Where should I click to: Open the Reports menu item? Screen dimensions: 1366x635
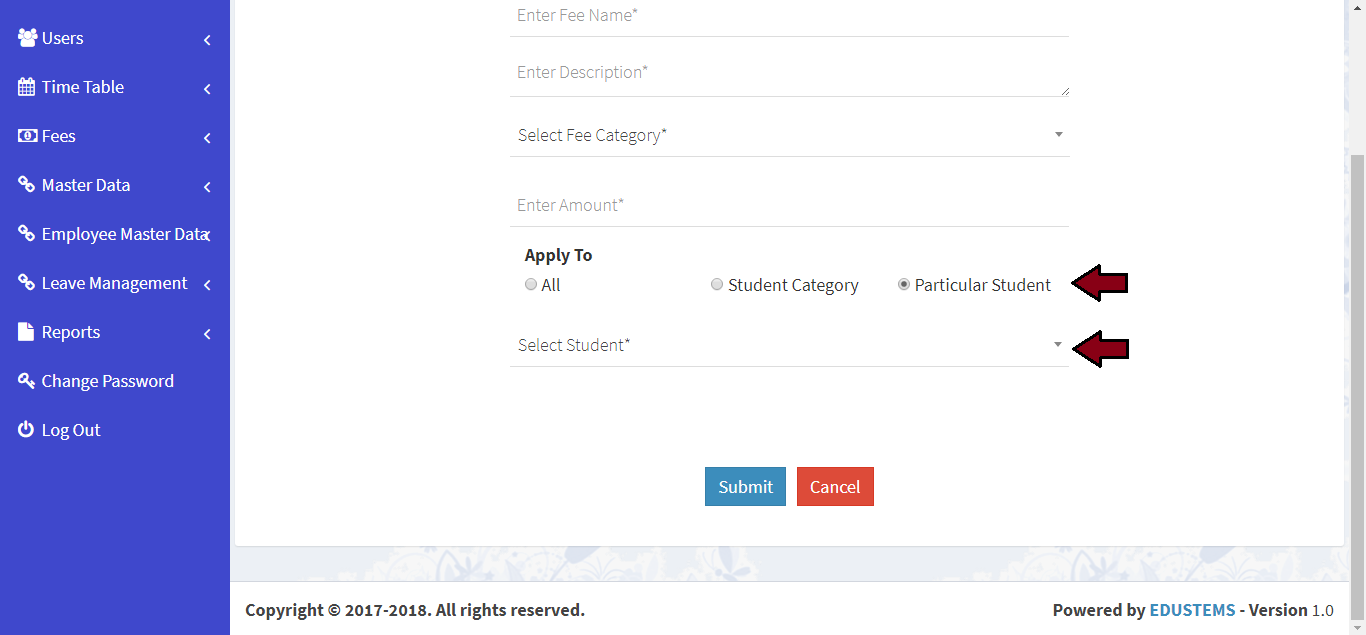(71, 332)
